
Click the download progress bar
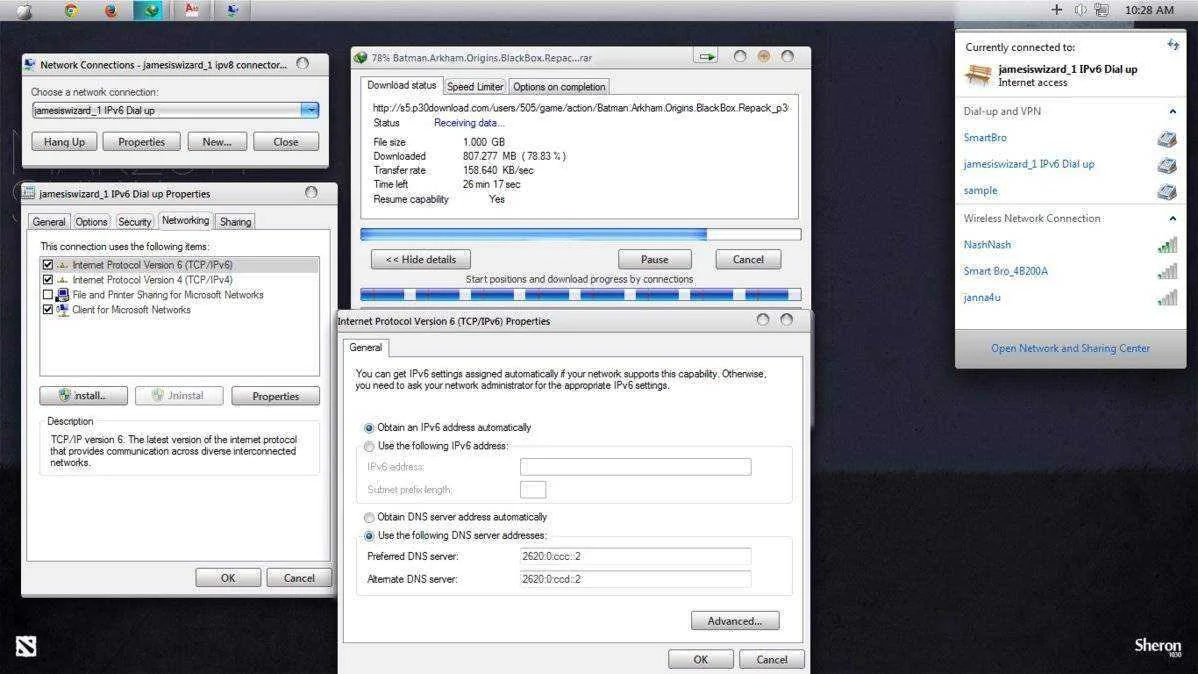(581, 235)
